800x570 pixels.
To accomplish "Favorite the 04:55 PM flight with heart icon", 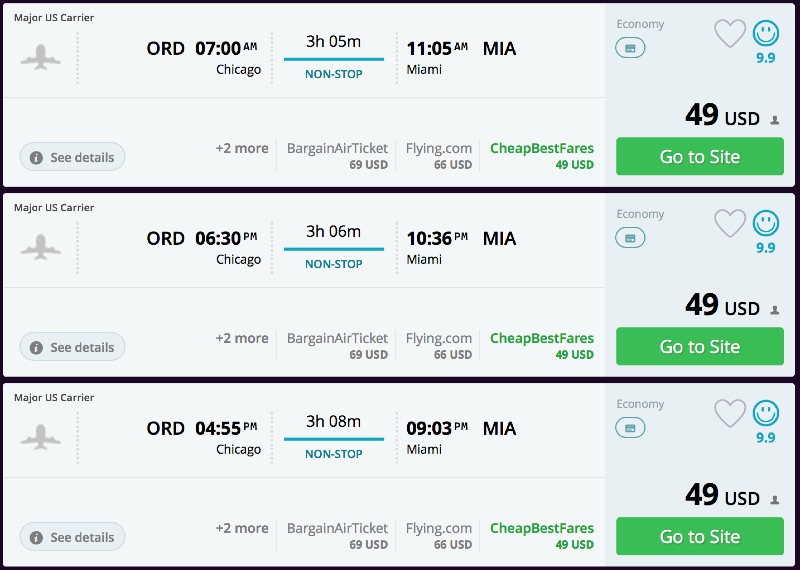I will [730, 414].
